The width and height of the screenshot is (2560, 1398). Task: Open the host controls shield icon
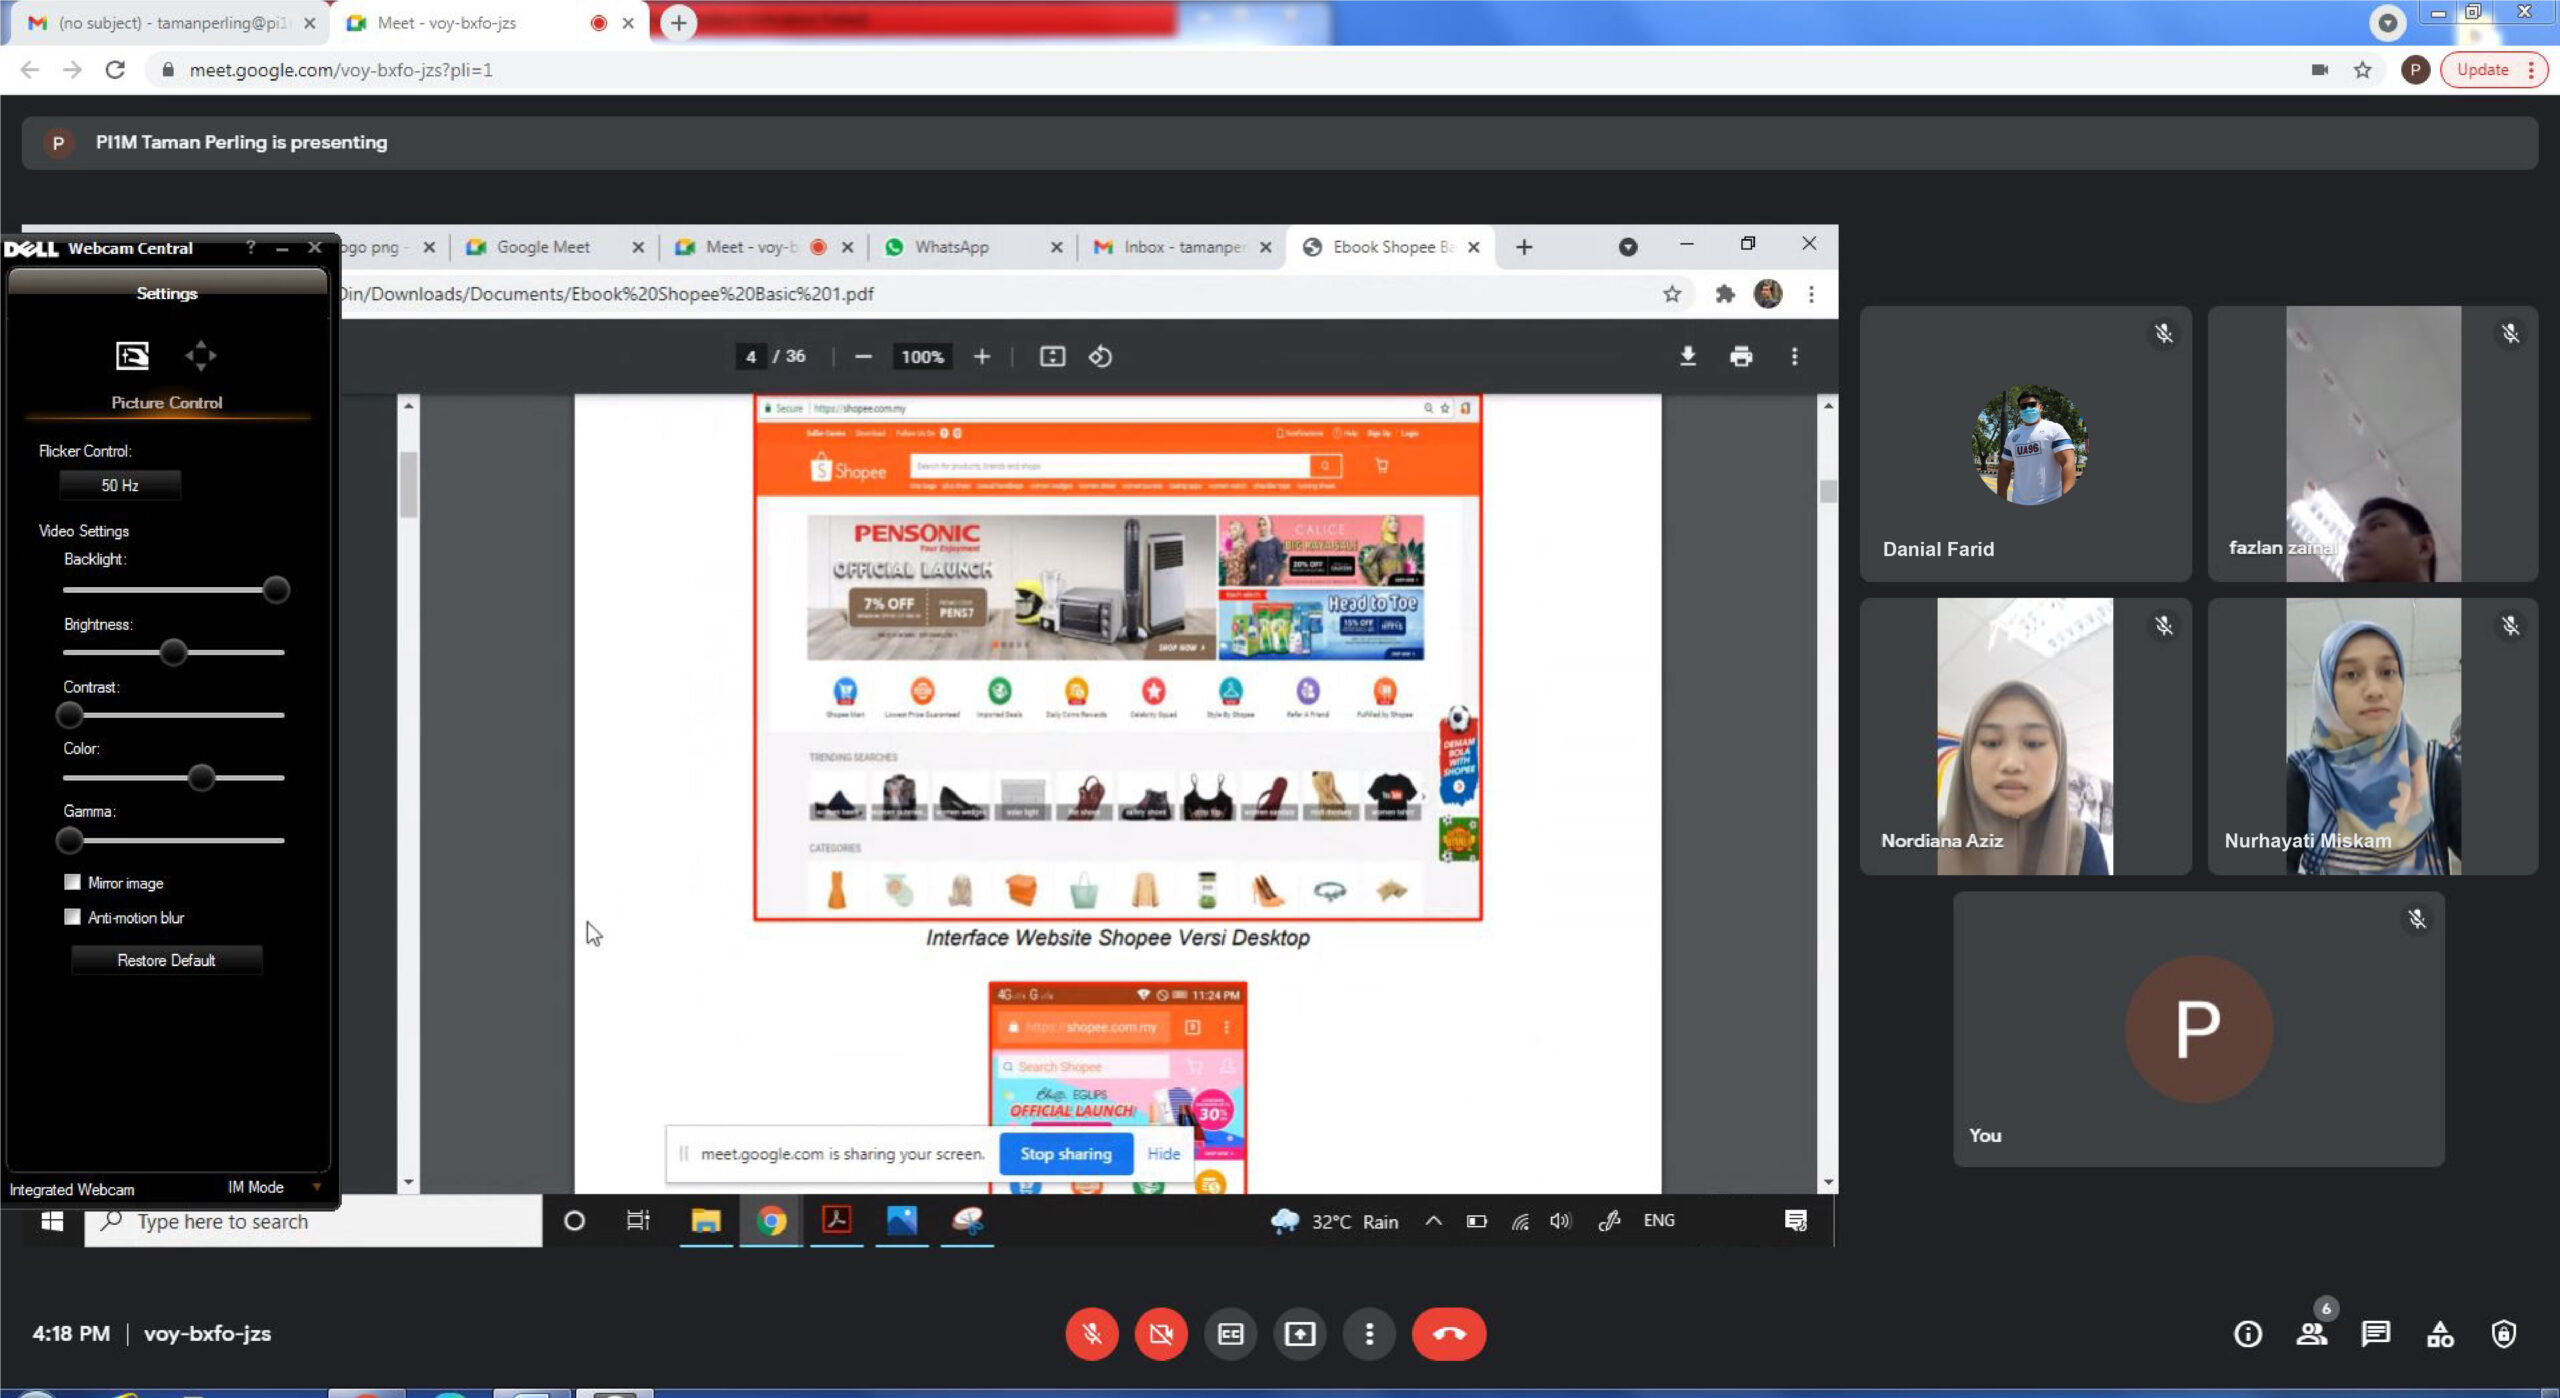(2503, 1333)
